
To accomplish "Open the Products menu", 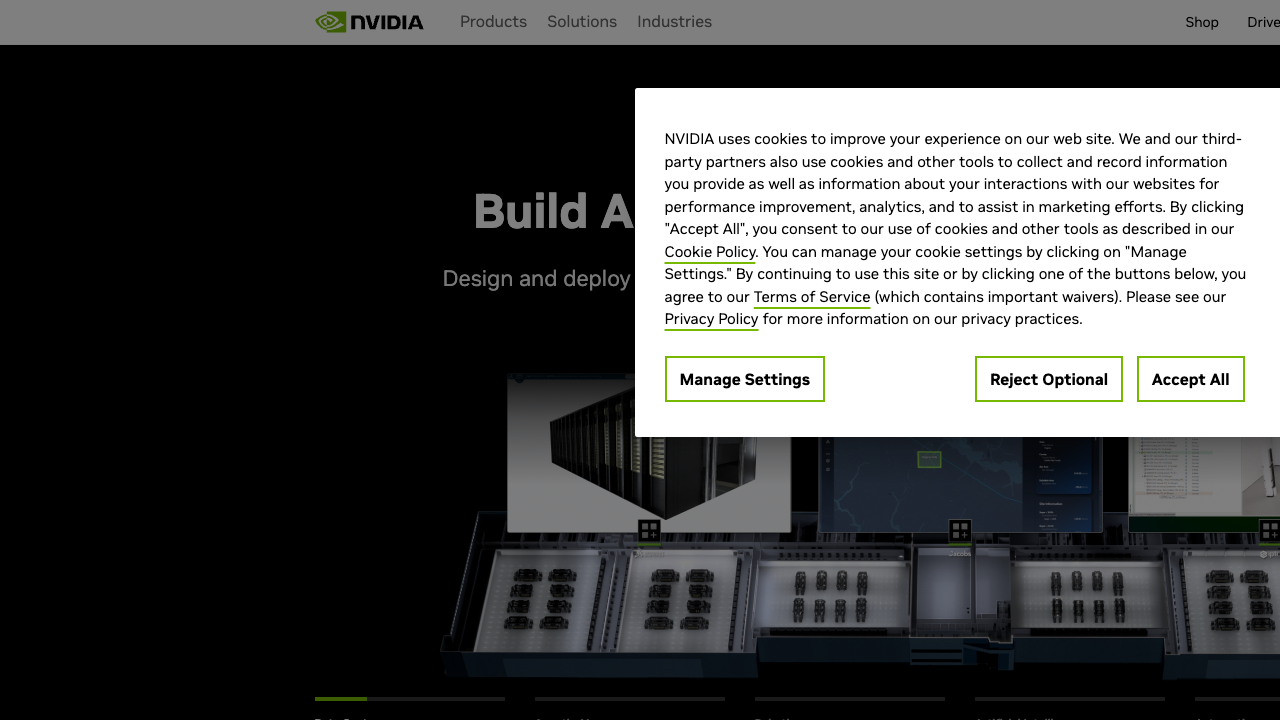I will tap(493, 22).
